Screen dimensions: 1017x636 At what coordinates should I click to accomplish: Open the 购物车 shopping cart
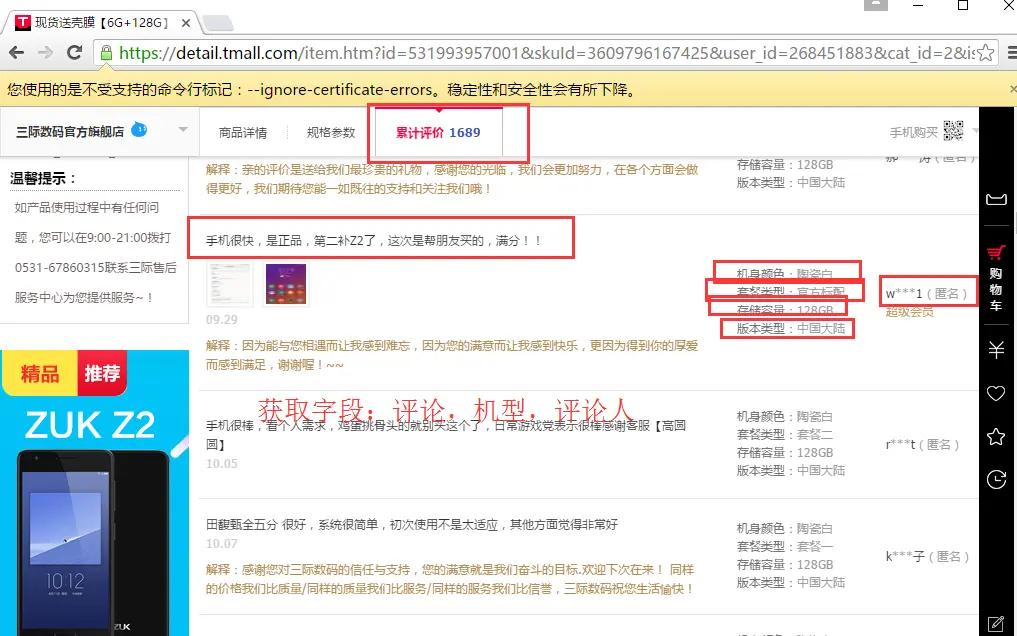[996, 278]
